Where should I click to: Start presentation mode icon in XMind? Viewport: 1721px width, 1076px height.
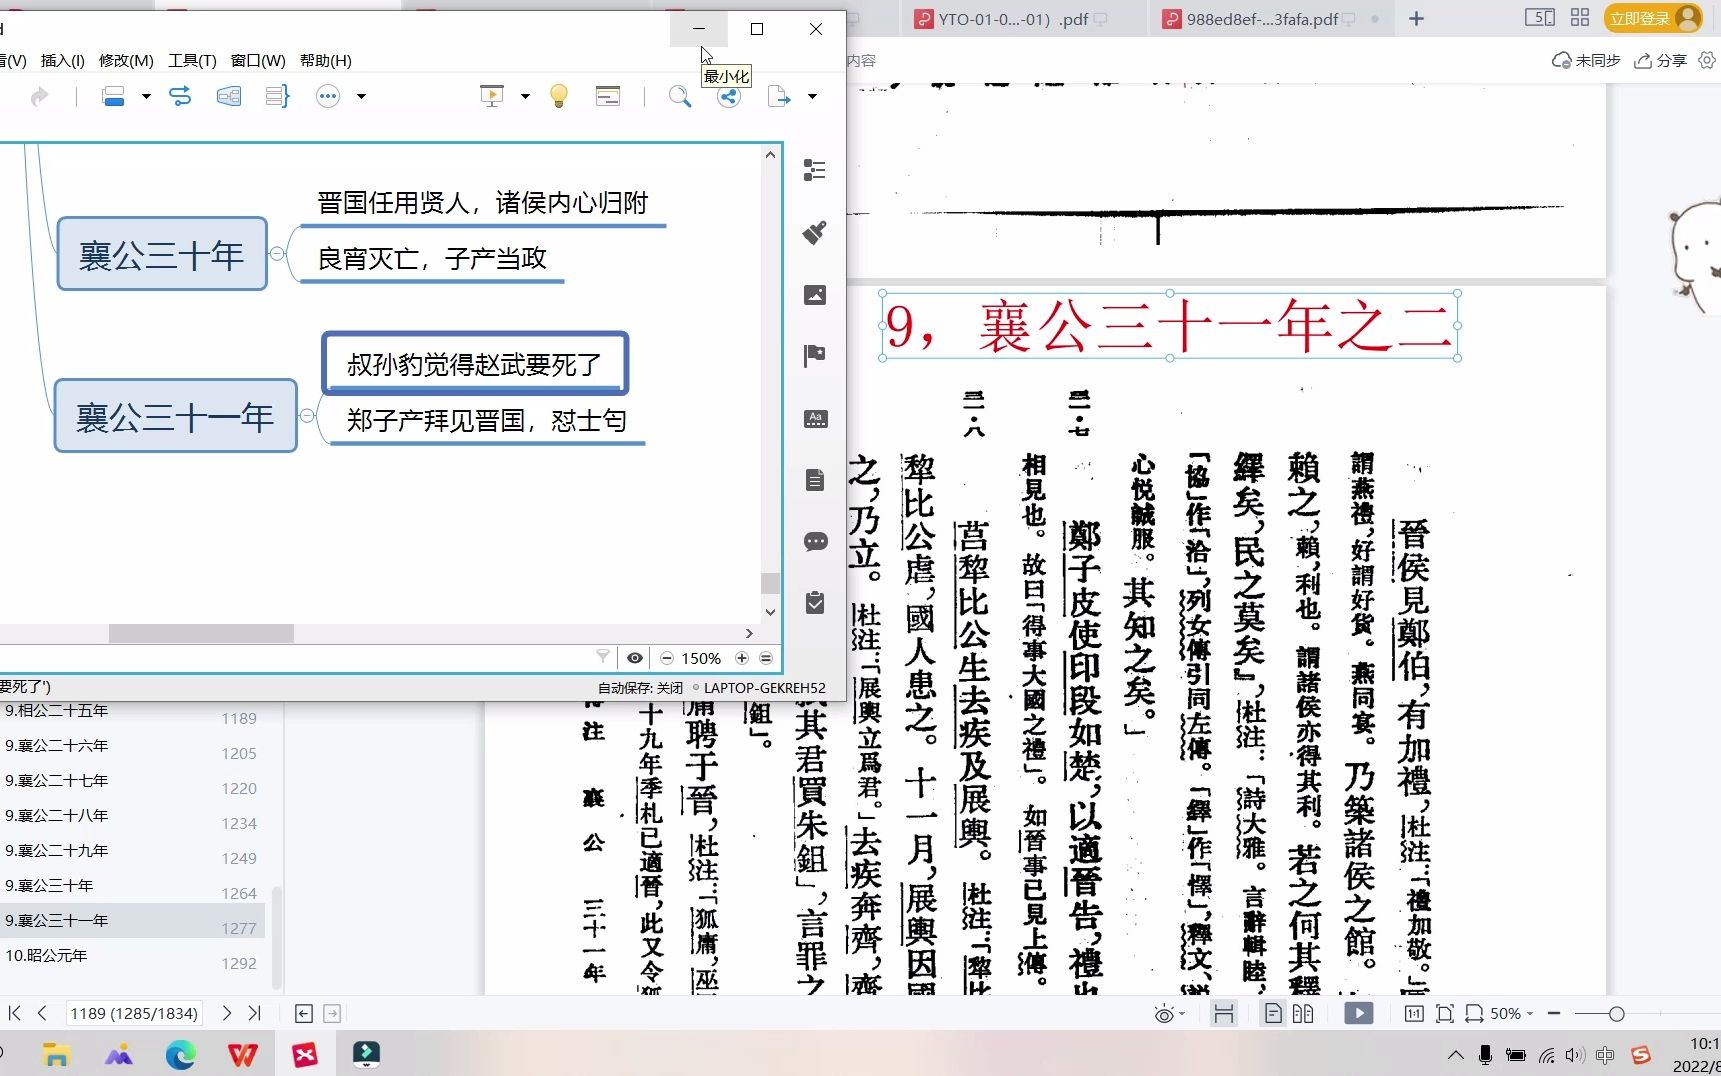click(492, 96)
